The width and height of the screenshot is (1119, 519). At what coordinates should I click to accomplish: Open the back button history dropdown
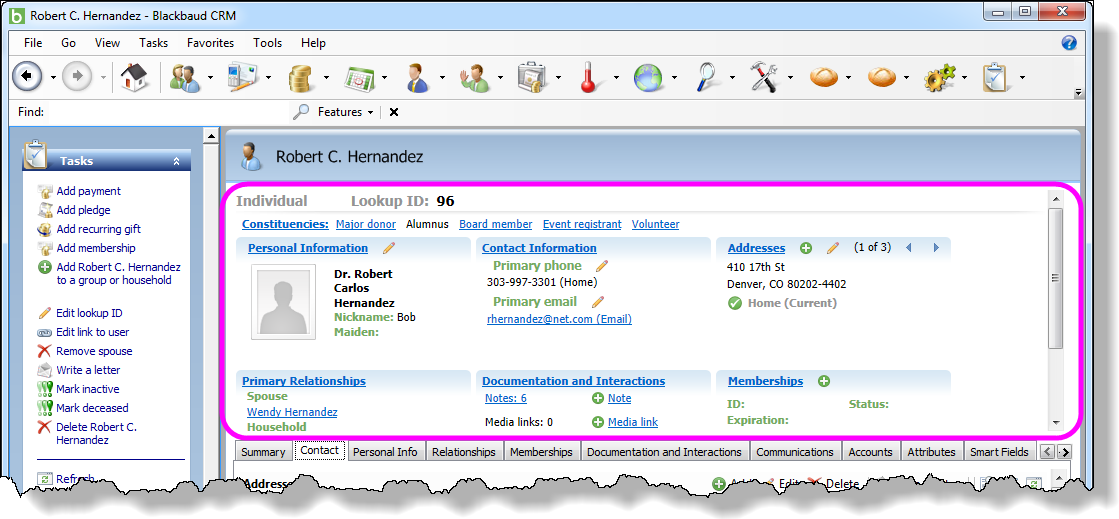53,77
